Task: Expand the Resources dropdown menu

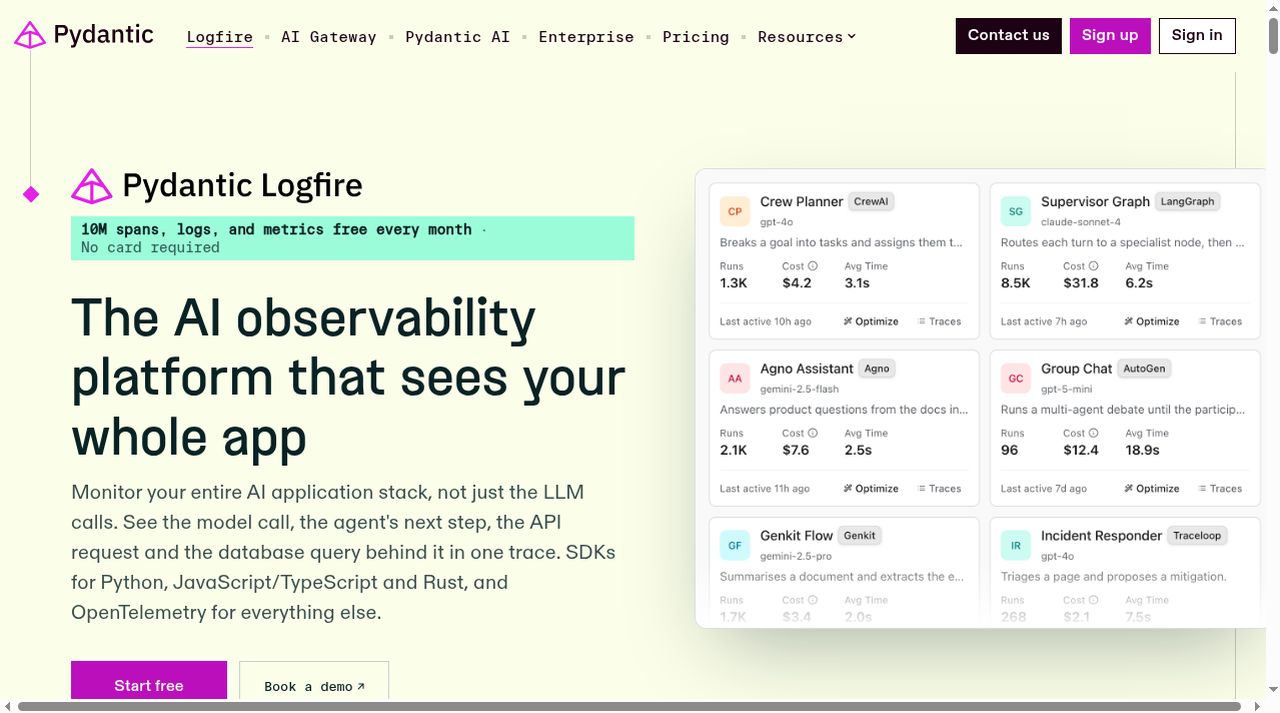Action: [x=807, y=37]
